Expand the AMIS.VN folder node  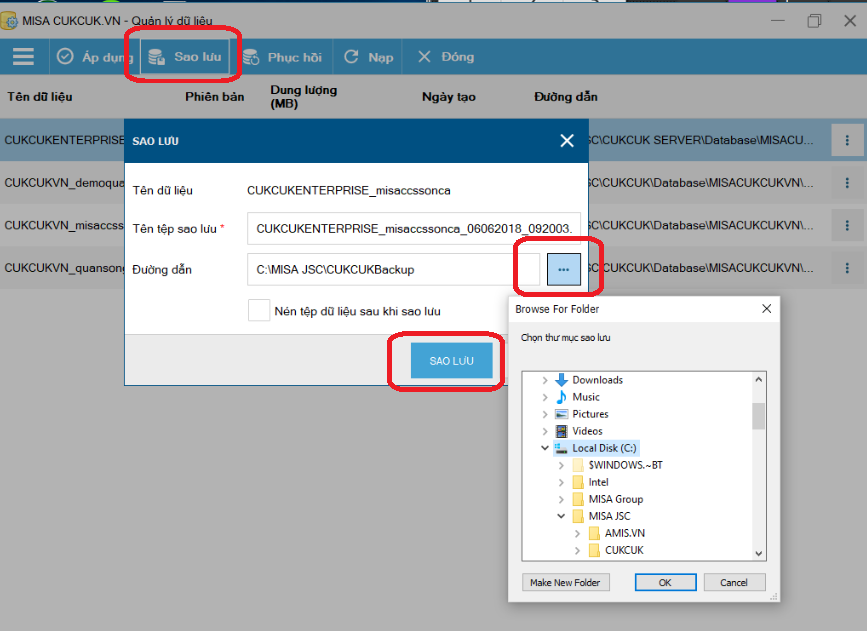(x=577, y=533)
